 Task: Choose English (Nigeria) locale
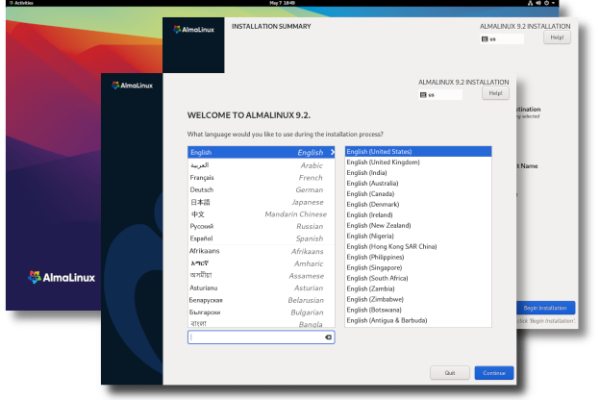tap(418, 236)
